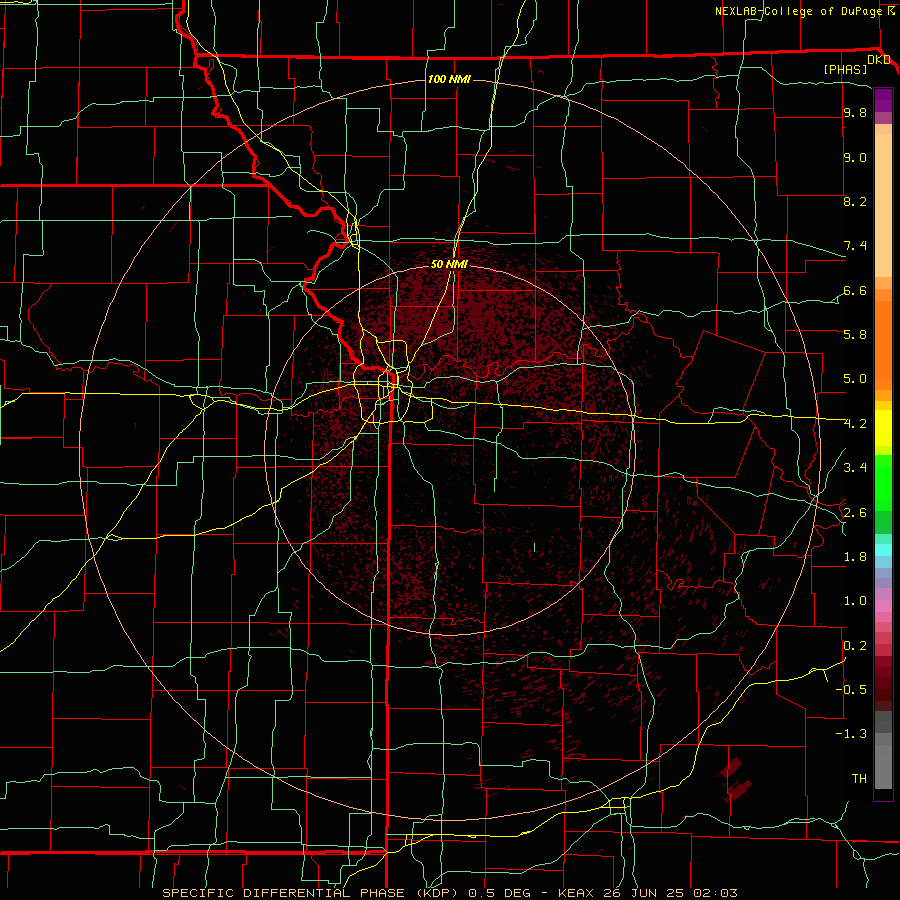Click the 1.8 legend value
900x900 pixels.
(x=855, y=556)
